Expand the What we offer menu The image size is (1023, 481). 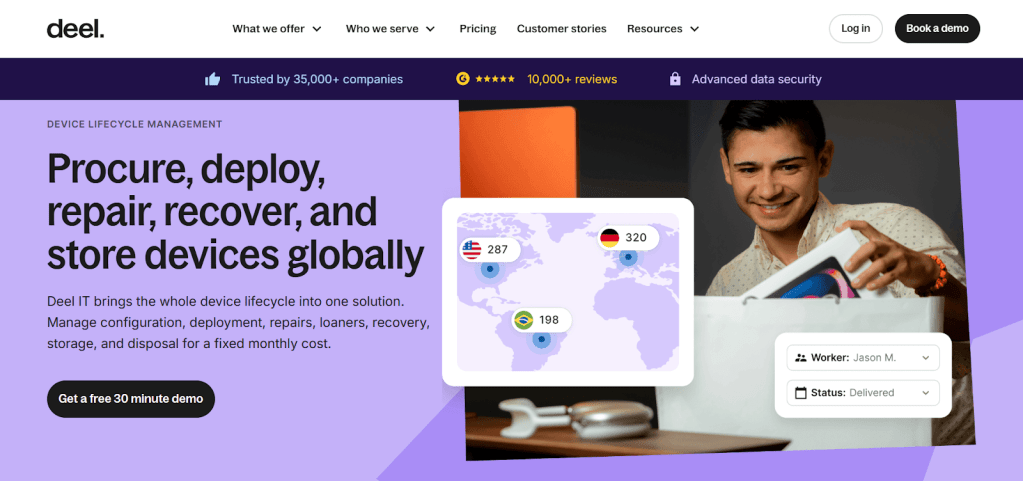pos(277,29)
